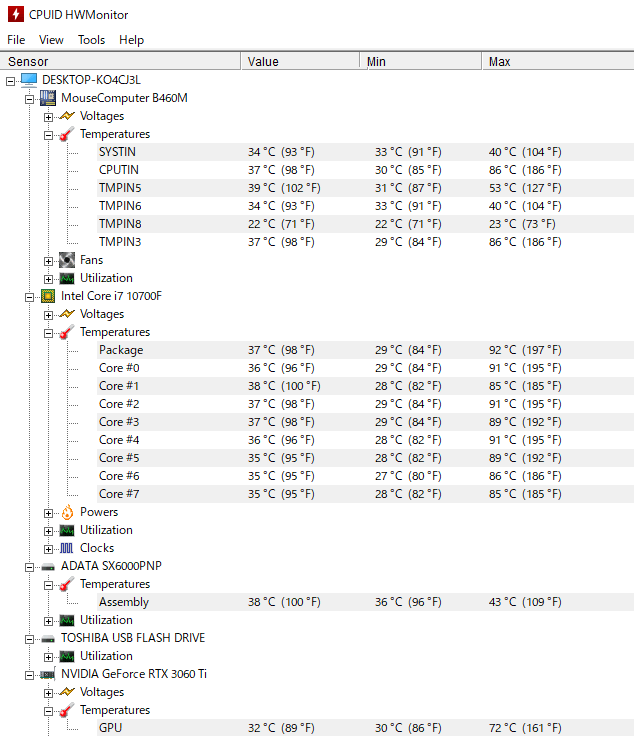Expand the Fans node

(48, 261)
